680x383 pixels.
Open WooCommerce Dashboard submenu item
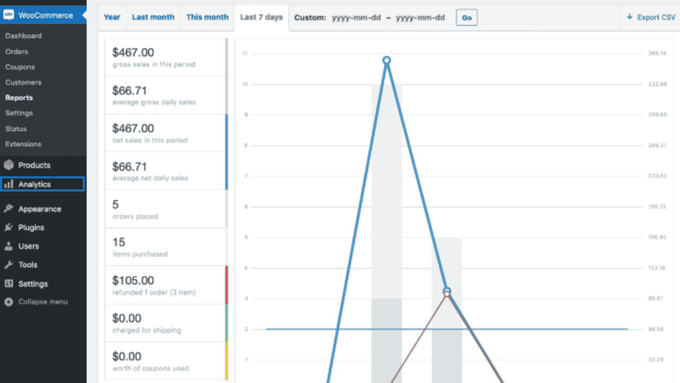point(23,36)
